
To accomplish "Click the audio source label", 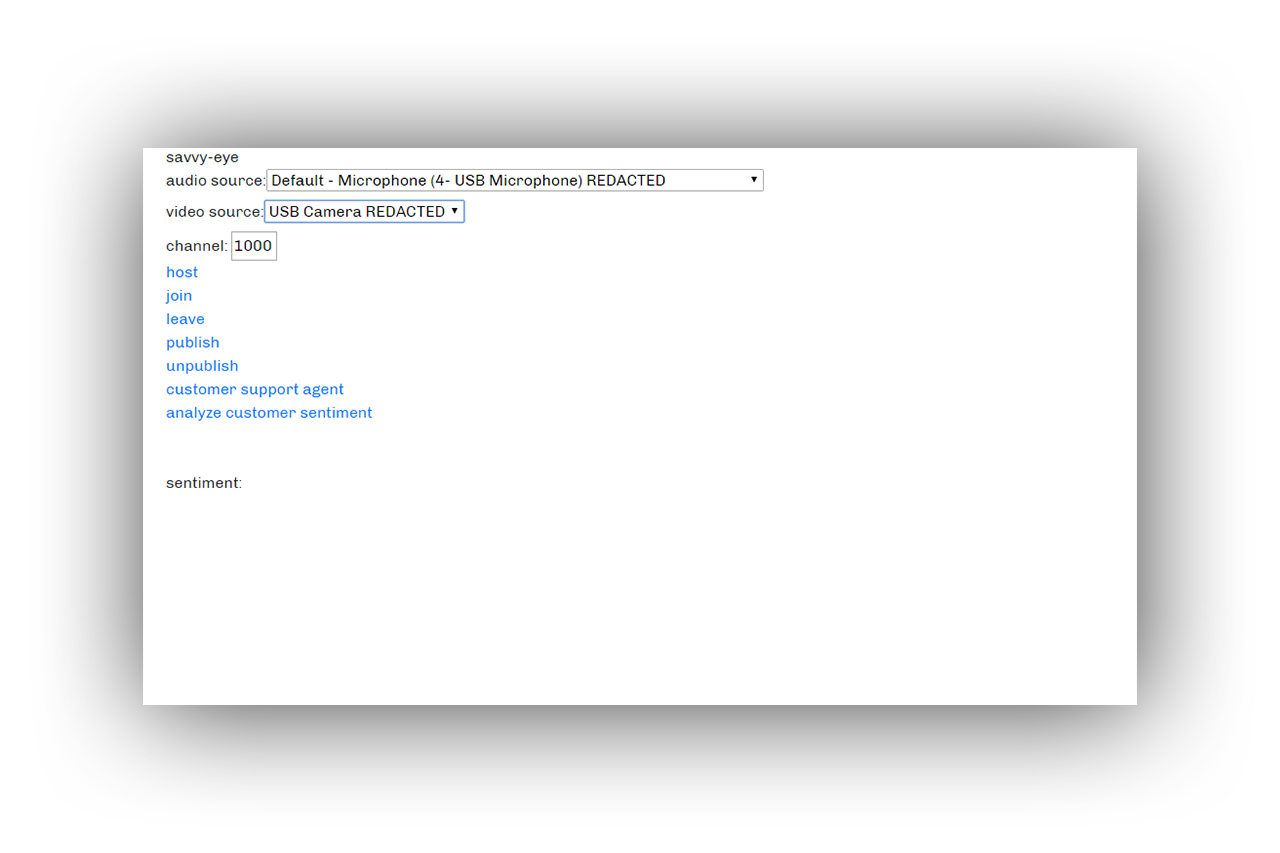I will (x=216, y=181).
